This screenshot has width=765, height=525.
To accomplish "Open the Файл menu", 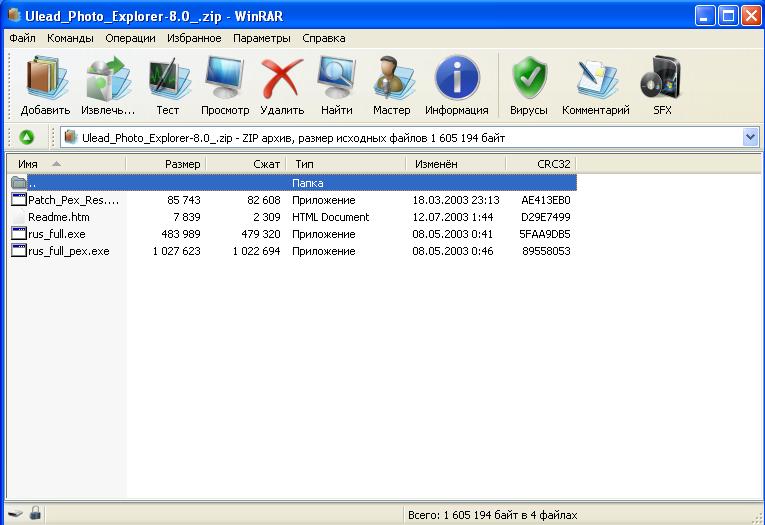I will pyautogui.click(x=22, y=38).
